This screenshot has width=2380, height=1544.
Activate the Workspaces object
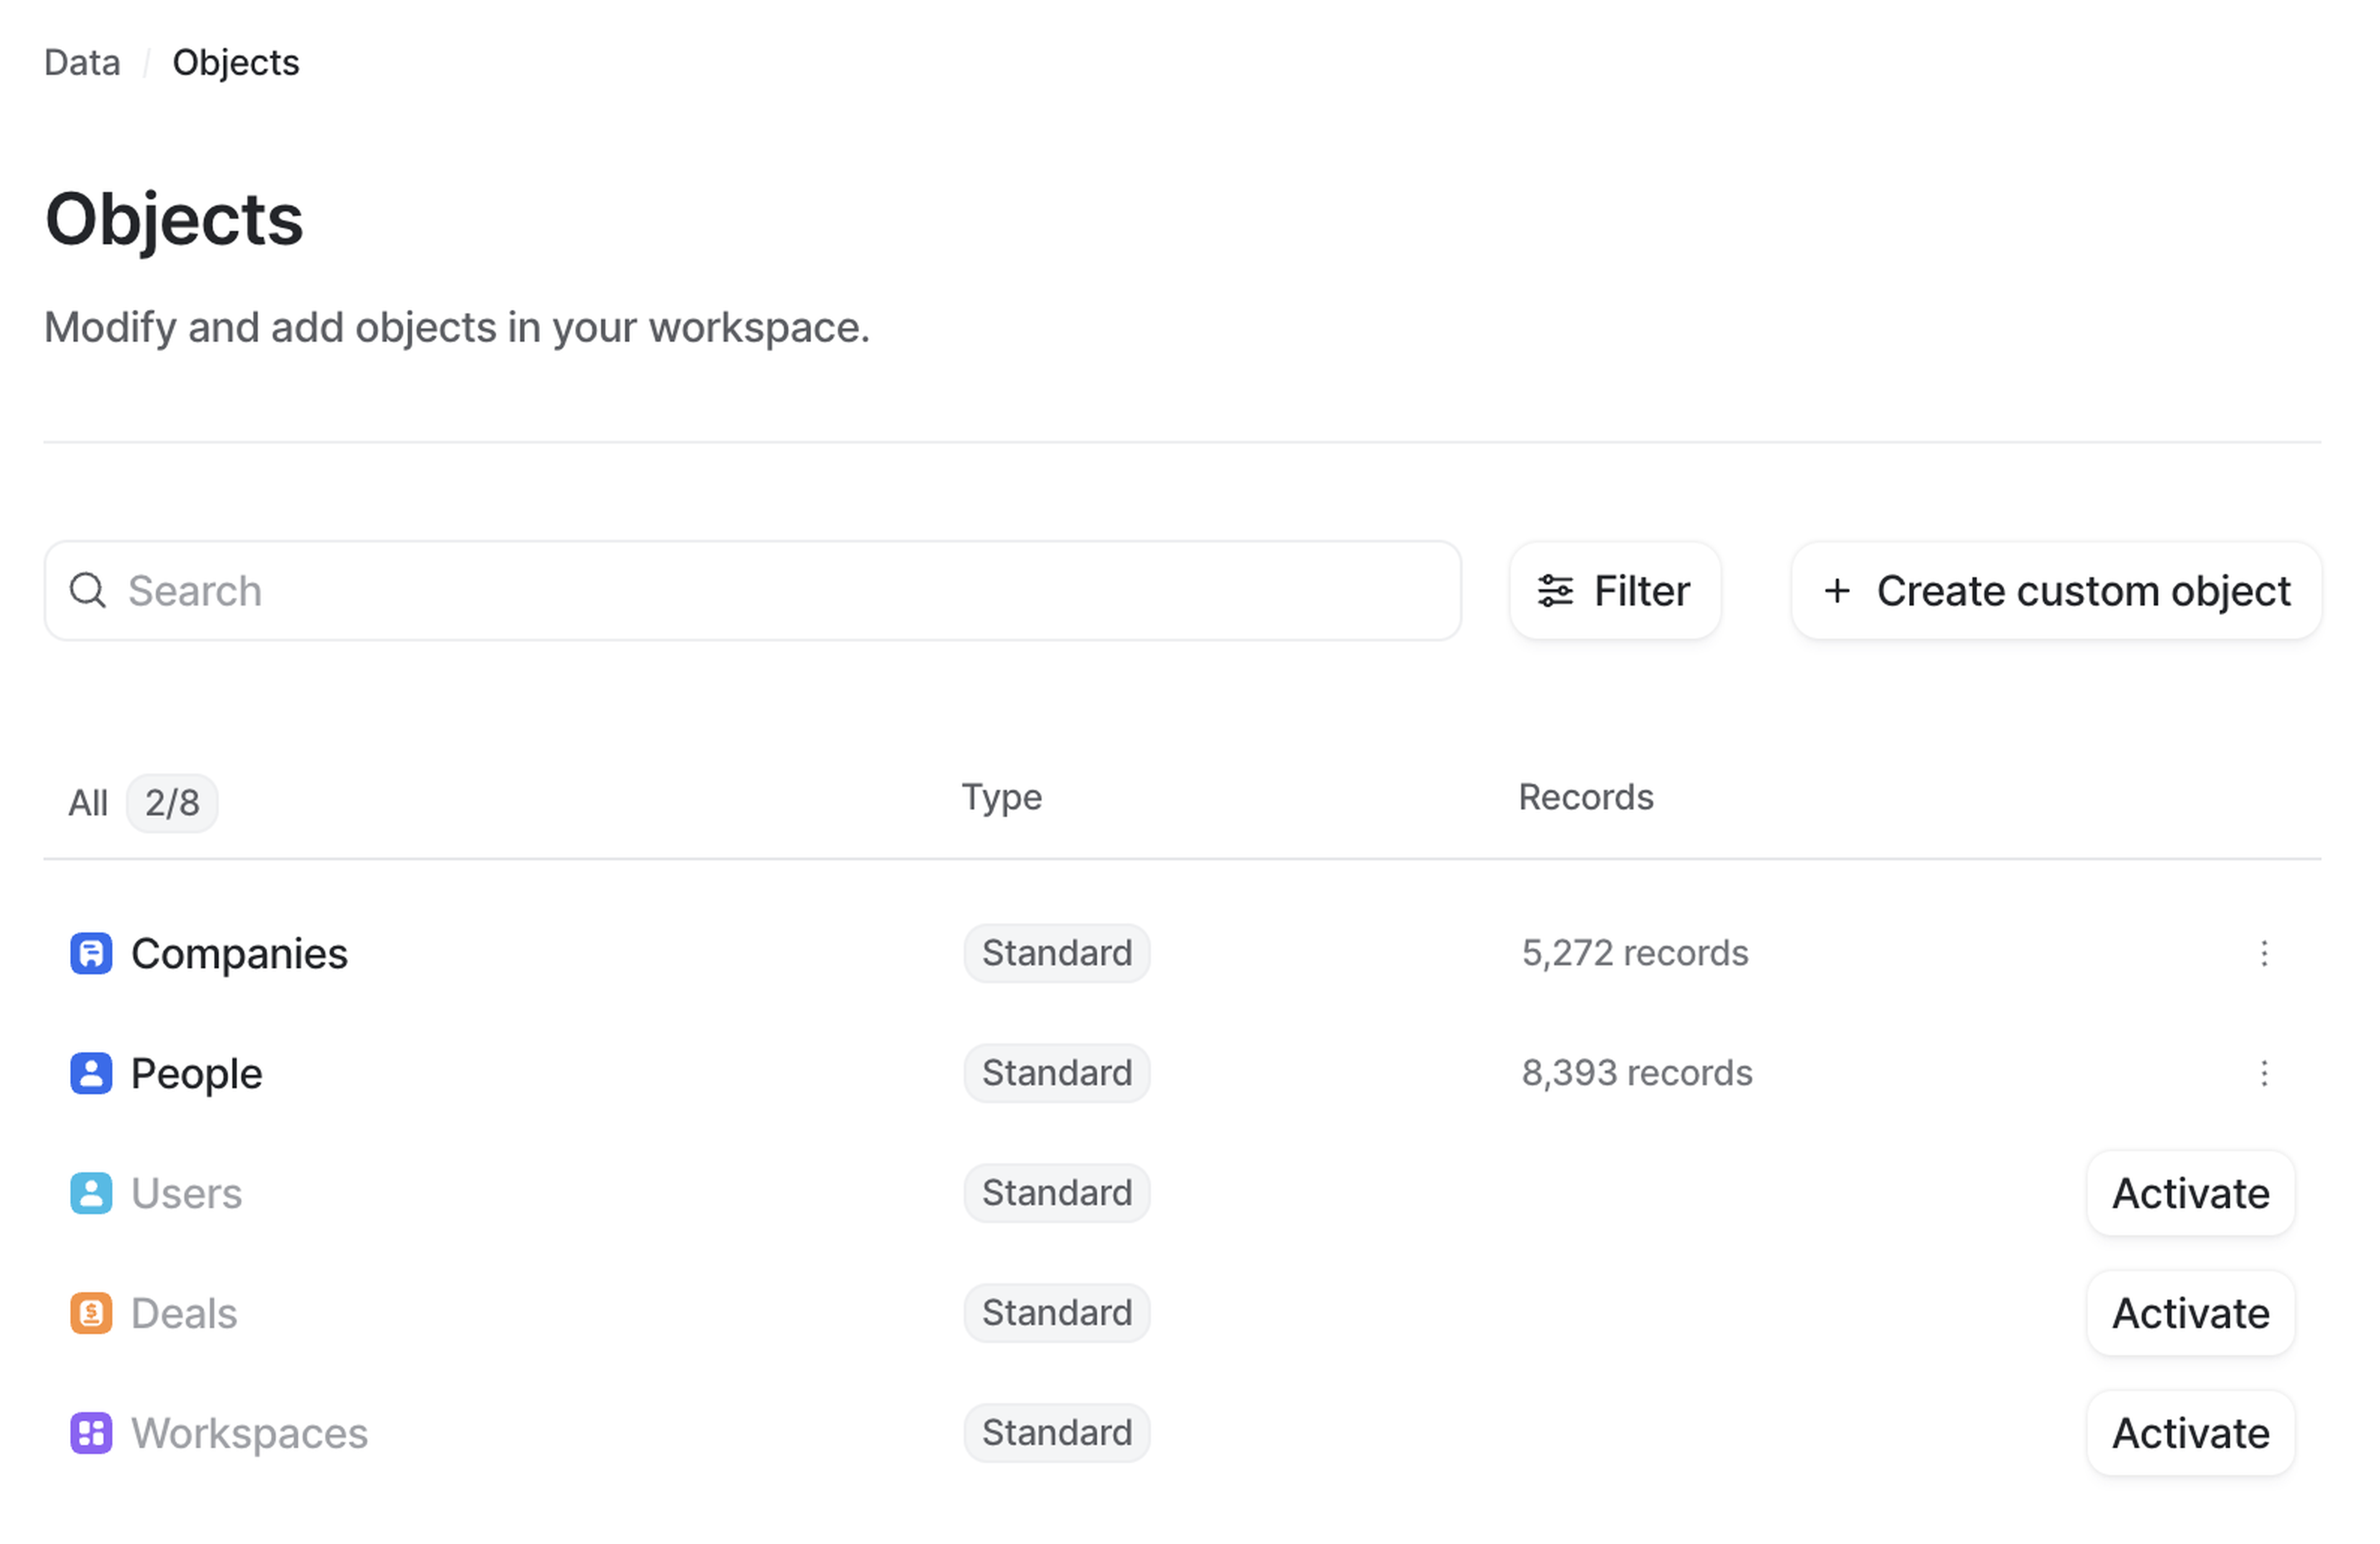tap(2190, 1433)
